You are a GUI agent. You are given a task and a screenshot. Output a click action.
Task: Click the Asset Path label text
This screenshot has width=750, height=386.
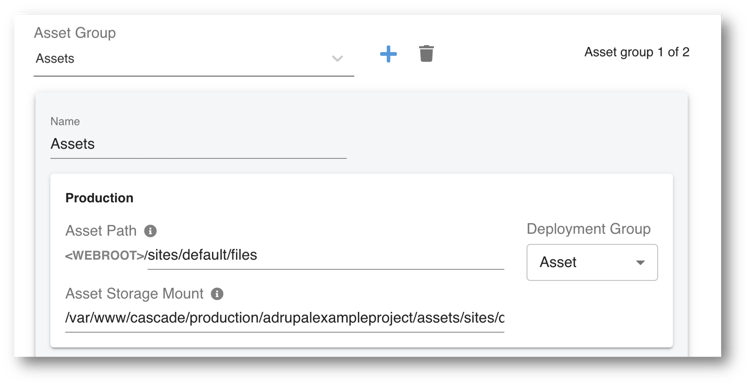101,231
